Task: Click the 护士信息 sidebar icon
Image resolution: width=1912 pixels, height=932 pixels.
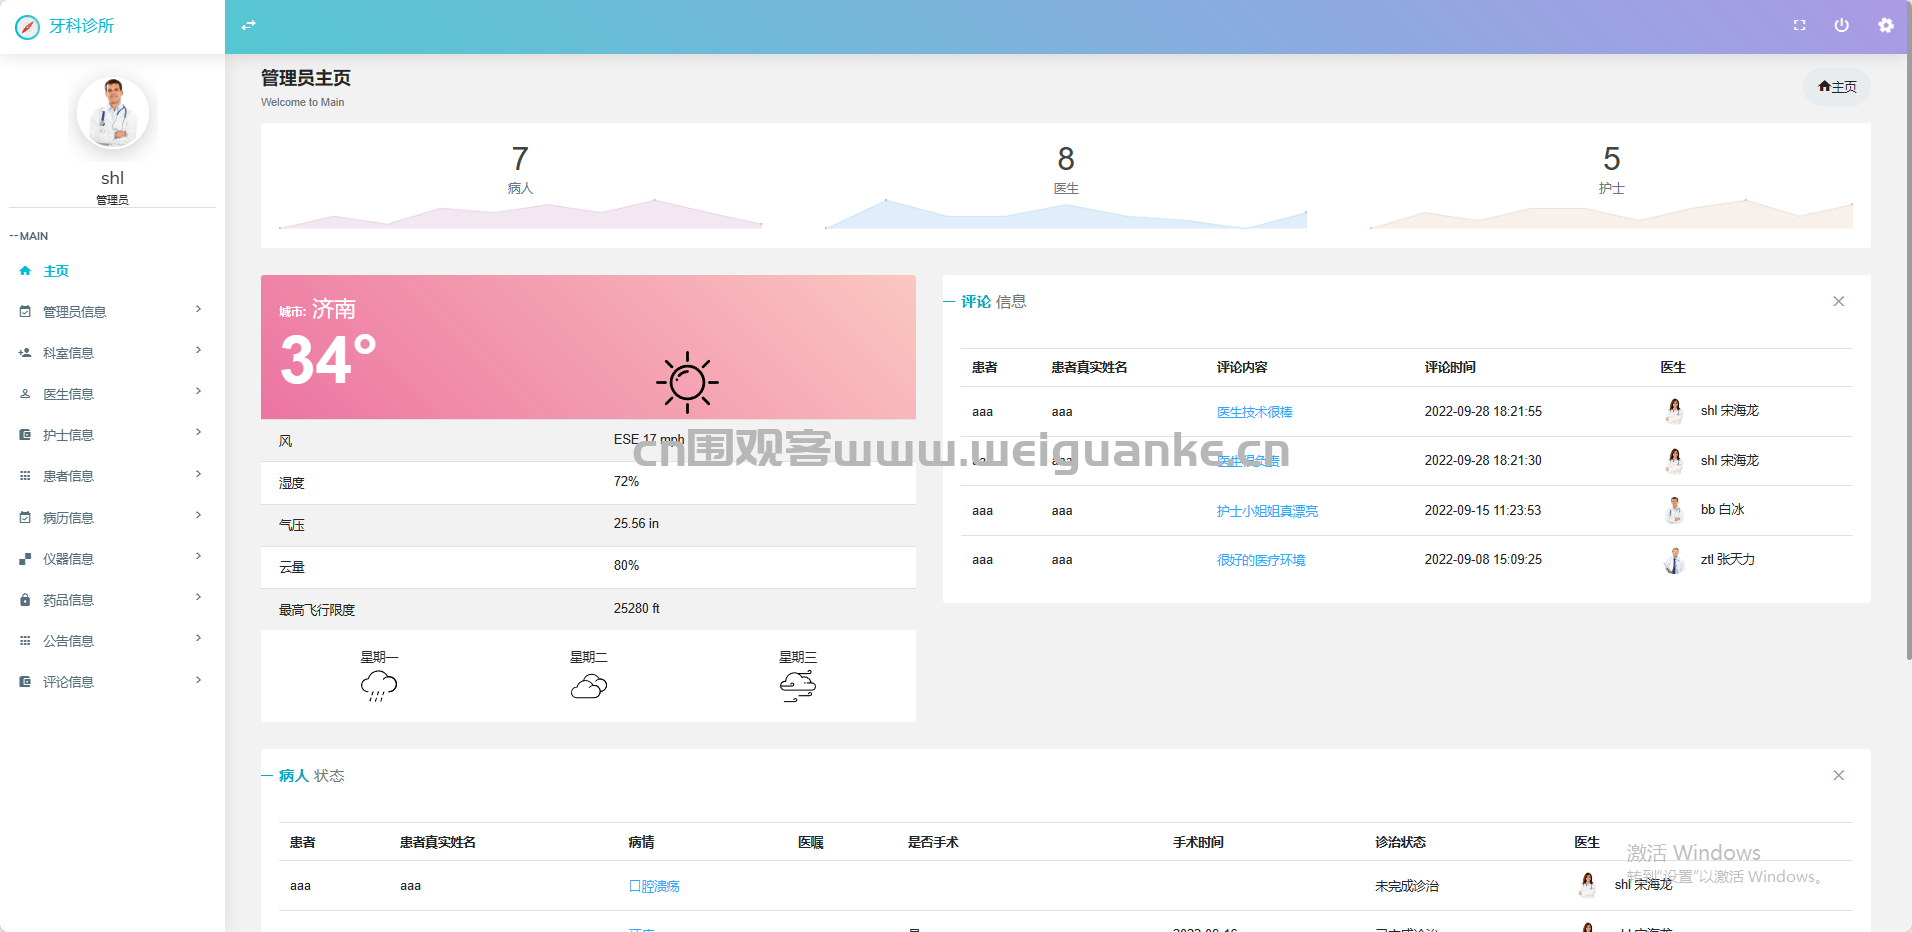Action: [25, 435]
